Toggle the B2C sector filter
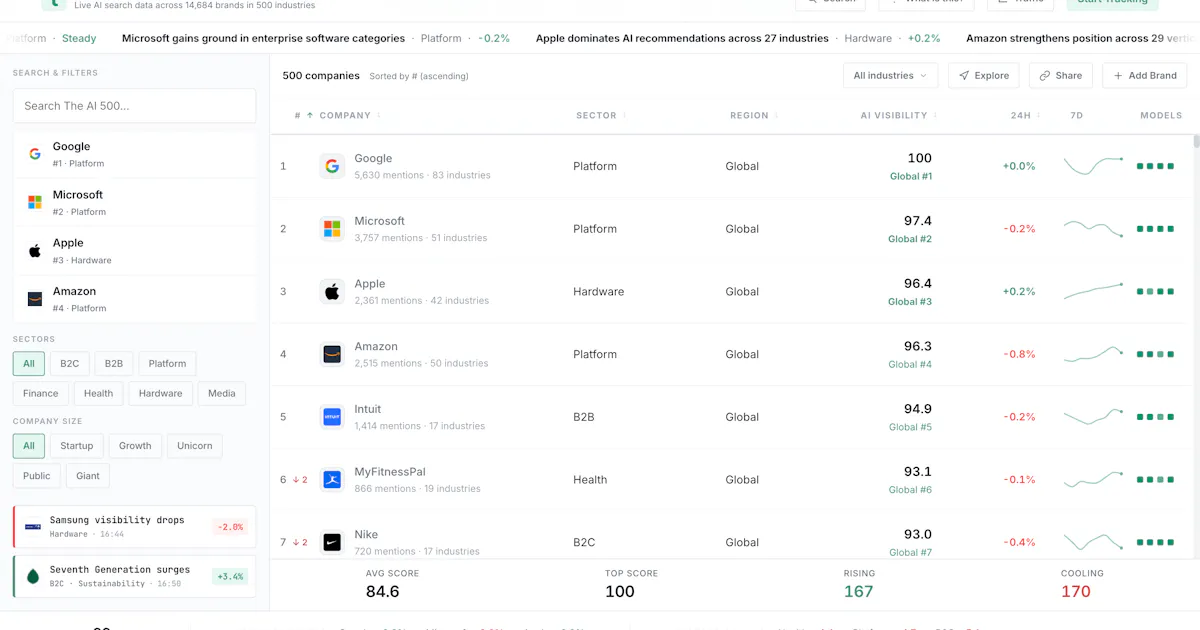1200x630 pixels. point(69,364)
